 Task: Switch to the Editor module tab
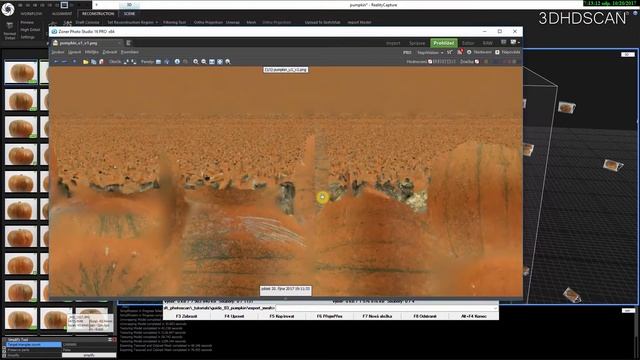pos(468,43)
